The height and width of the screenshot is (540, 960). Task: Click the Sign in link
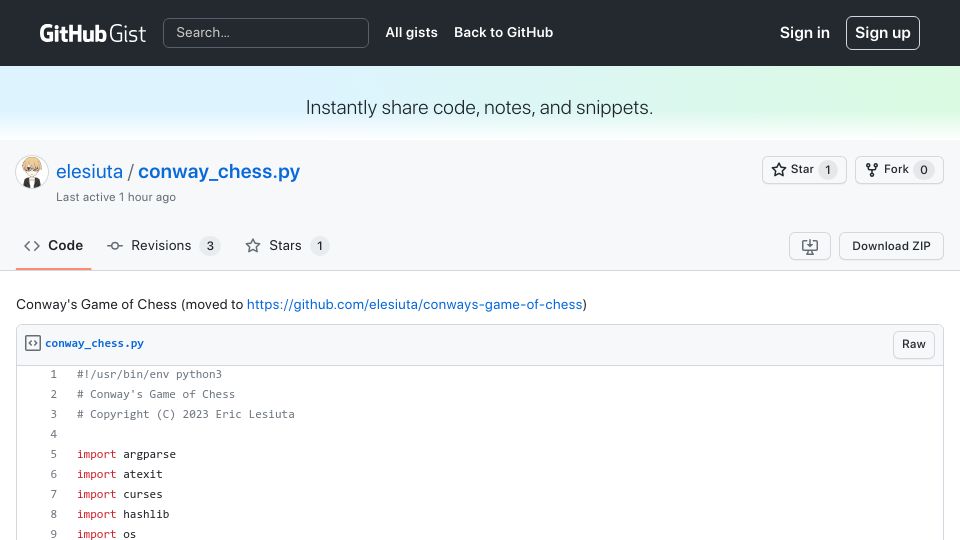coord(804,32)
